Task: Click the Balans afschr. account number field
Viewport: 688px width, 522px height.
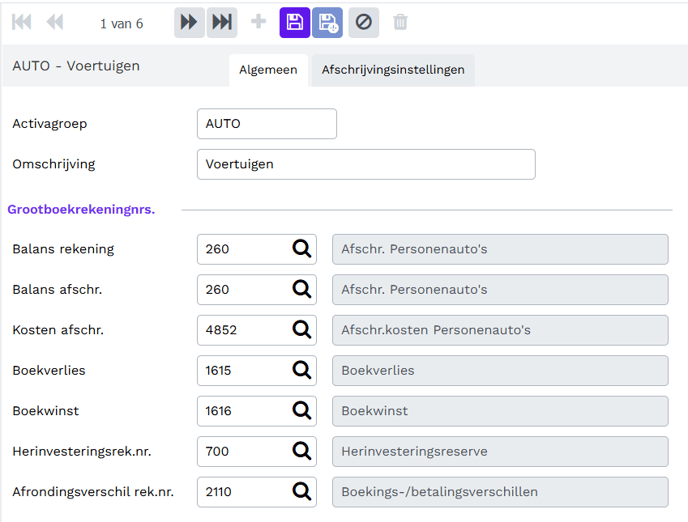Action: pos(243,290)
